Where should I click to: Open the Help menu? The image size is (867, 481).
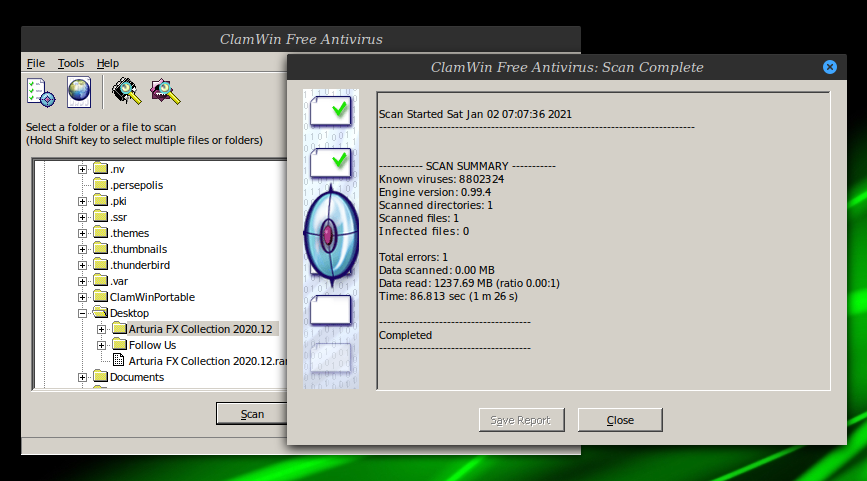tap(108, 63)
